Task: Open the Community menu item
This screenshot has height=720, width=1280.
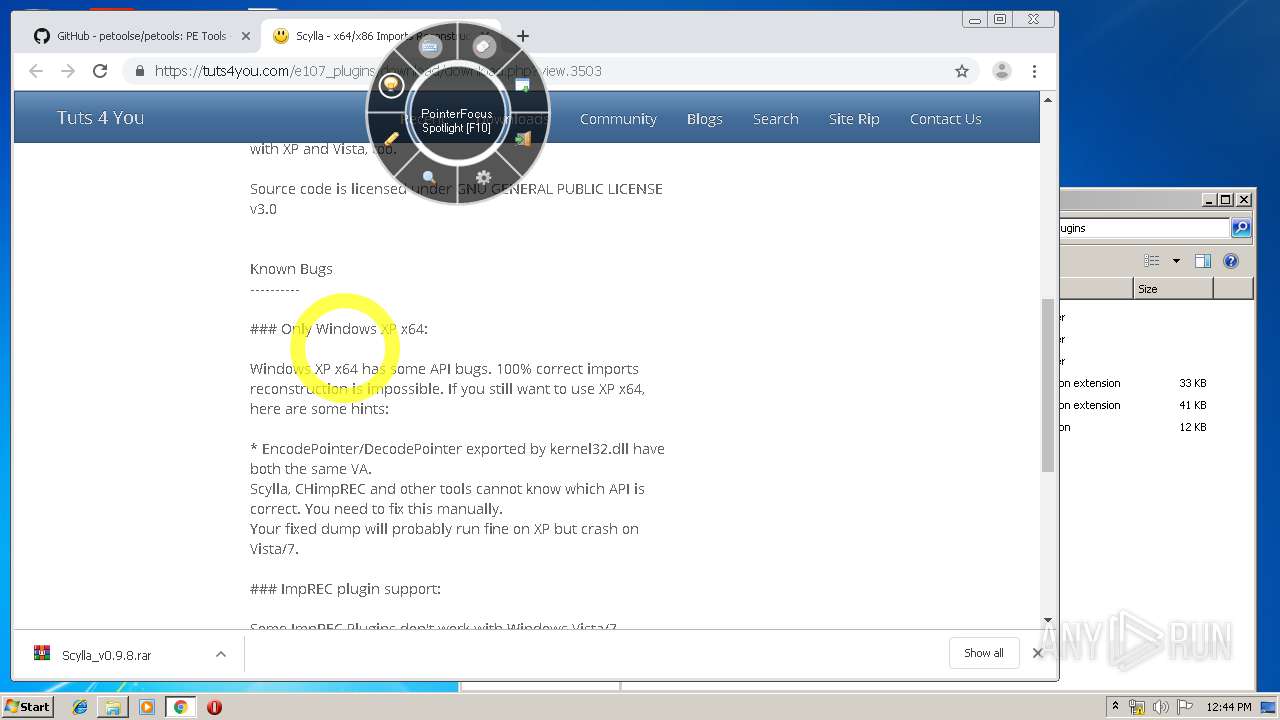Action: [x=618, y=119]
